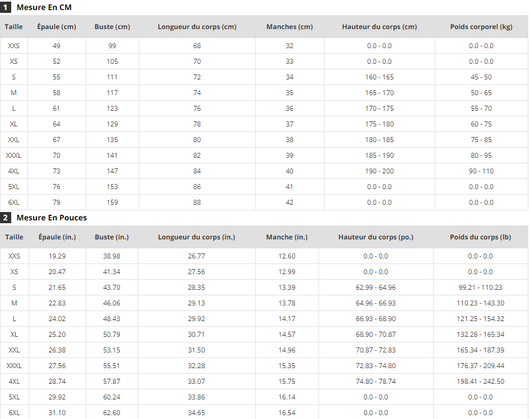Click the Hauteur du corps (po.) header
530x419 pixels.
[x=376, y=237]
